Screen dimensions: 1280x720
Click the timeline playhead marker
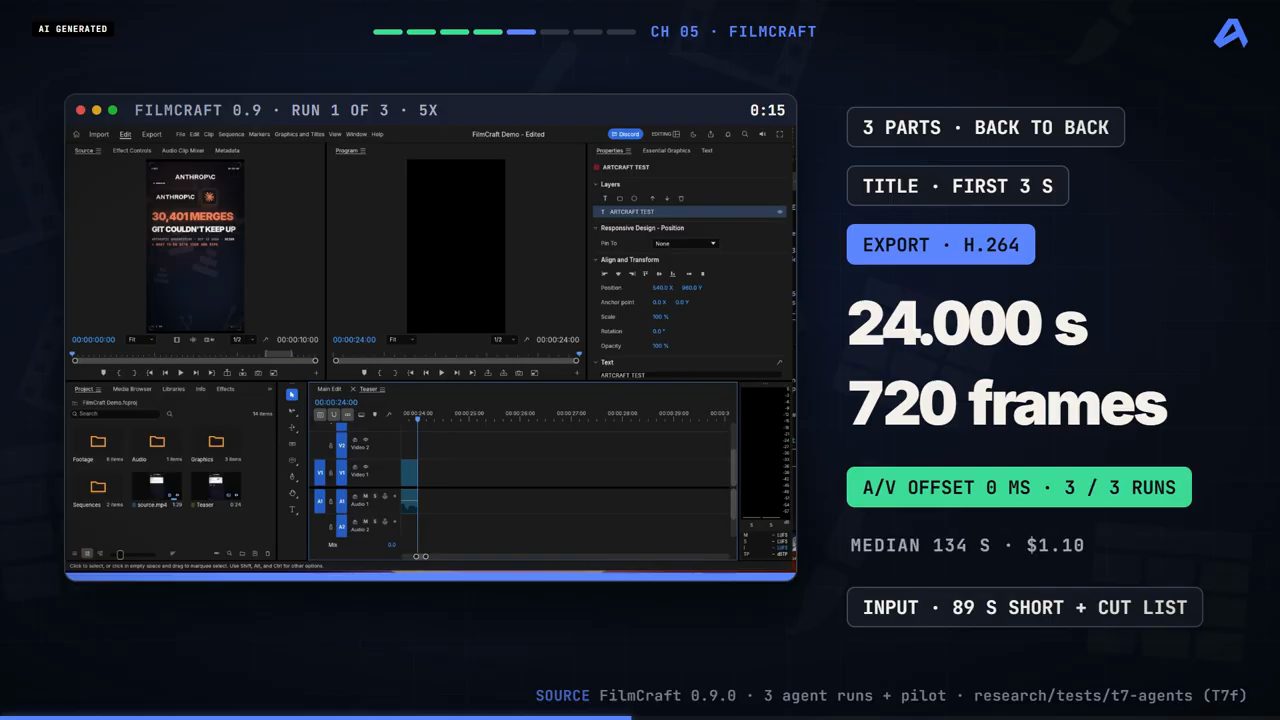417,418
